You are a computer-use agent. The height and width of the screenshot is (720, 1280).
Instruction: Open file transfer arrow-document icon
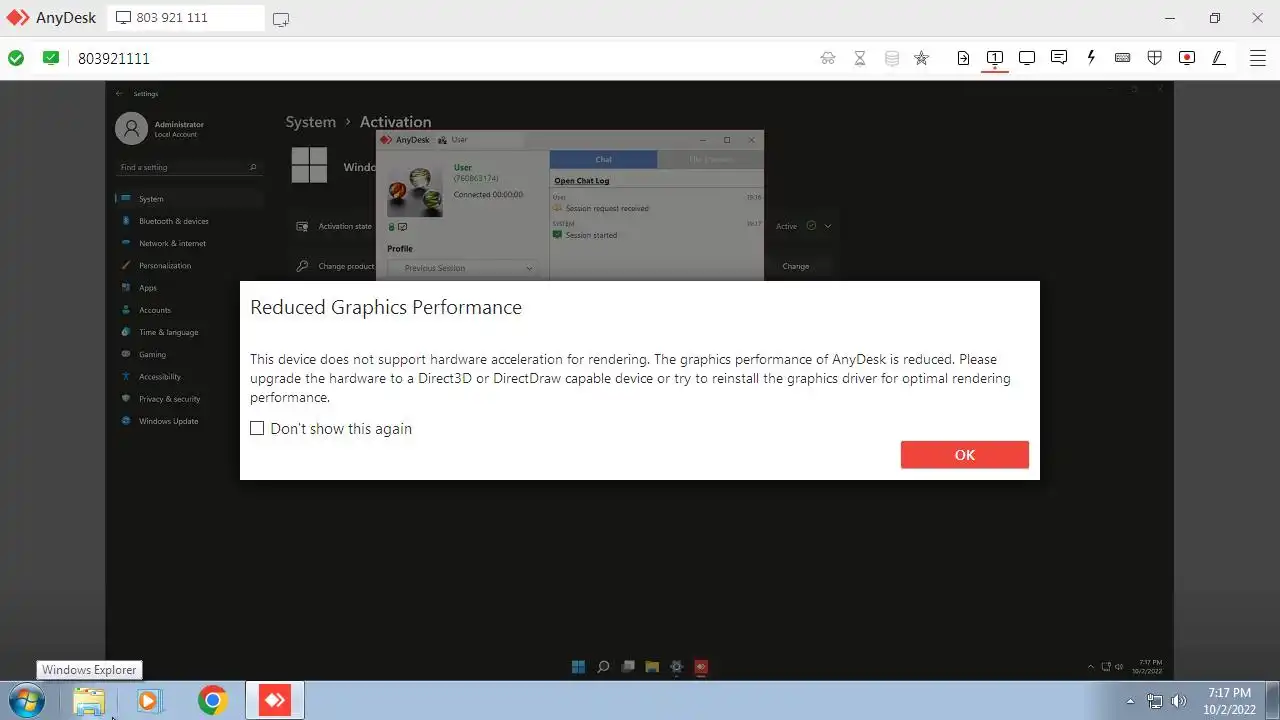963,58
